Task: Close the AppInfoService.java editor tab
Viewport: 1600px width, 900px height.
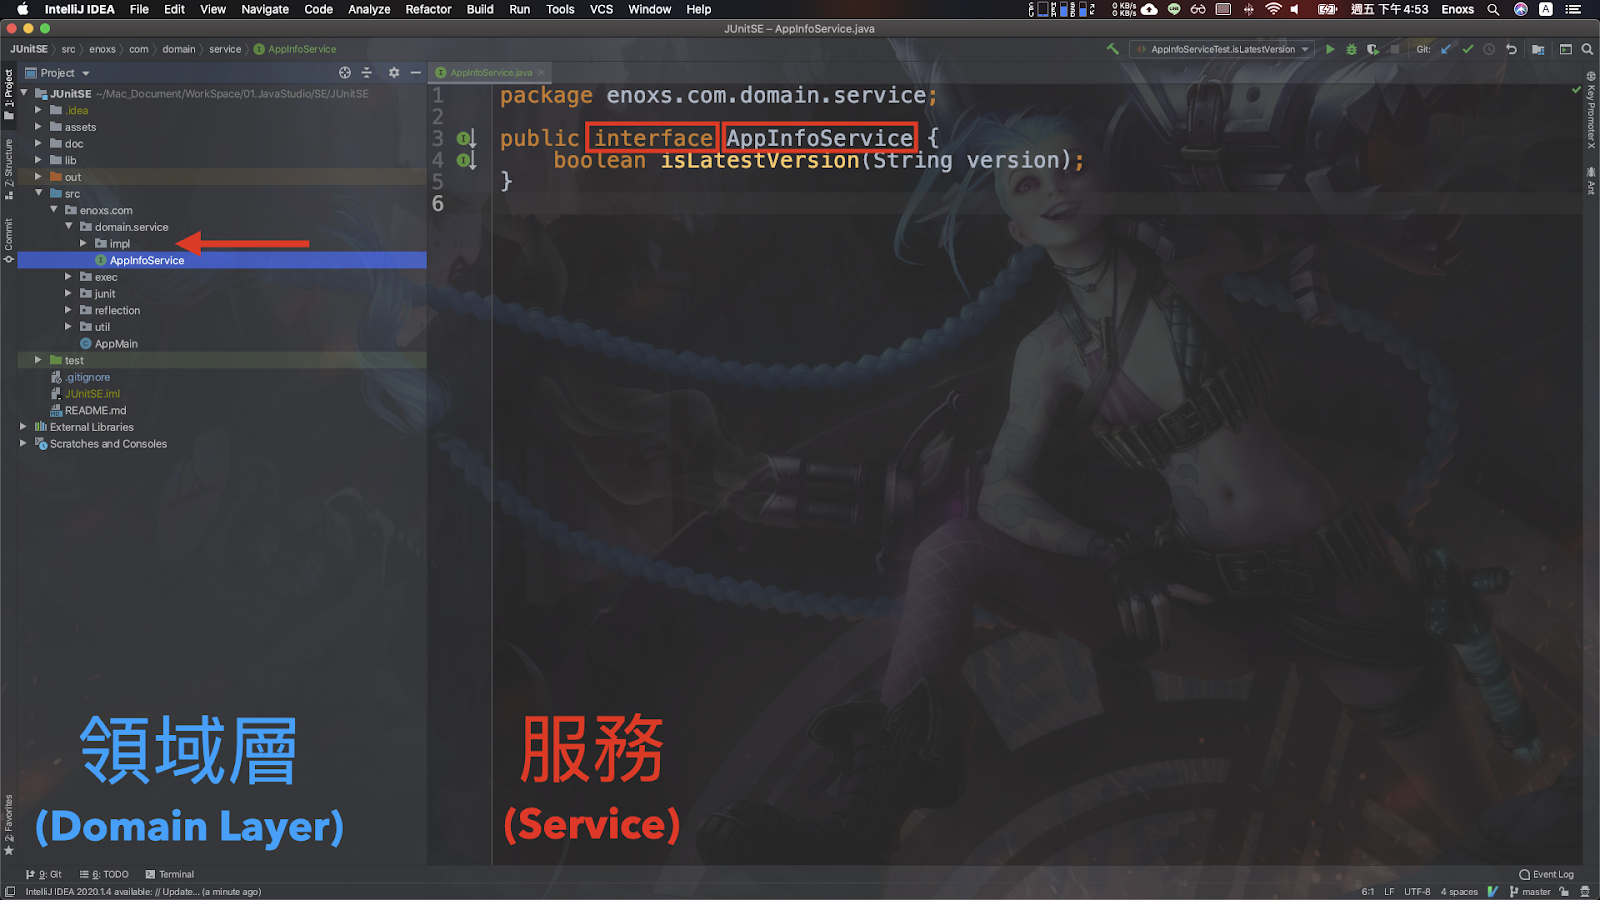Action: [x=542, y=73]
